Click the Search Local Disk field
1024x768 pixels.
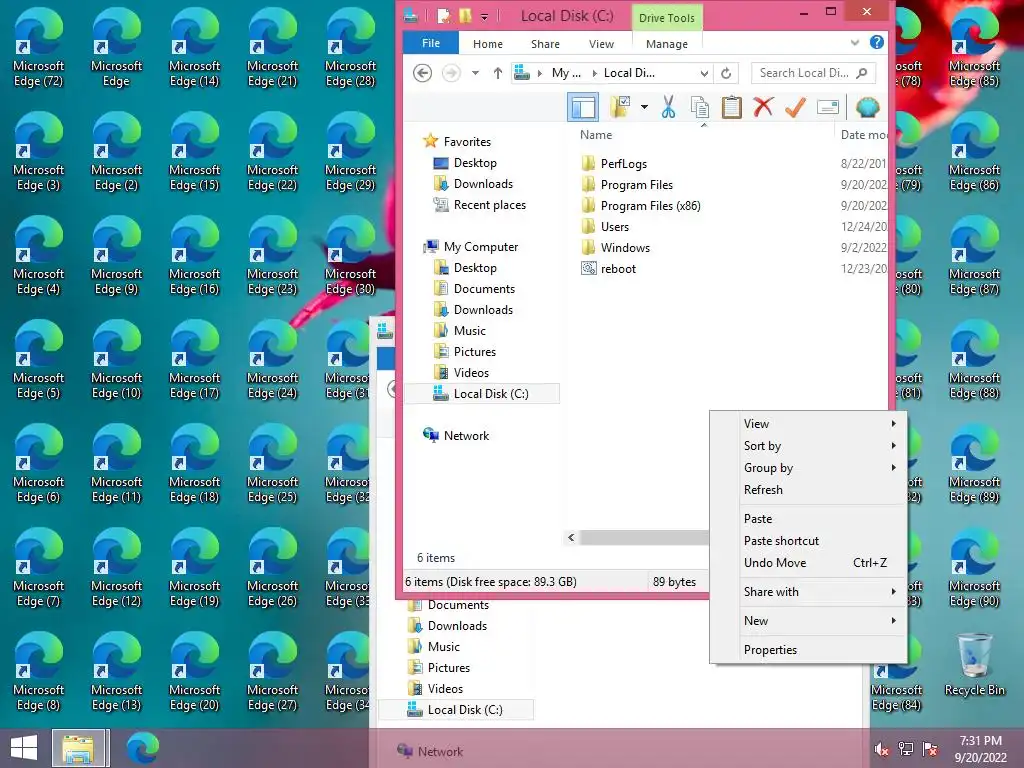pos(812,73)
